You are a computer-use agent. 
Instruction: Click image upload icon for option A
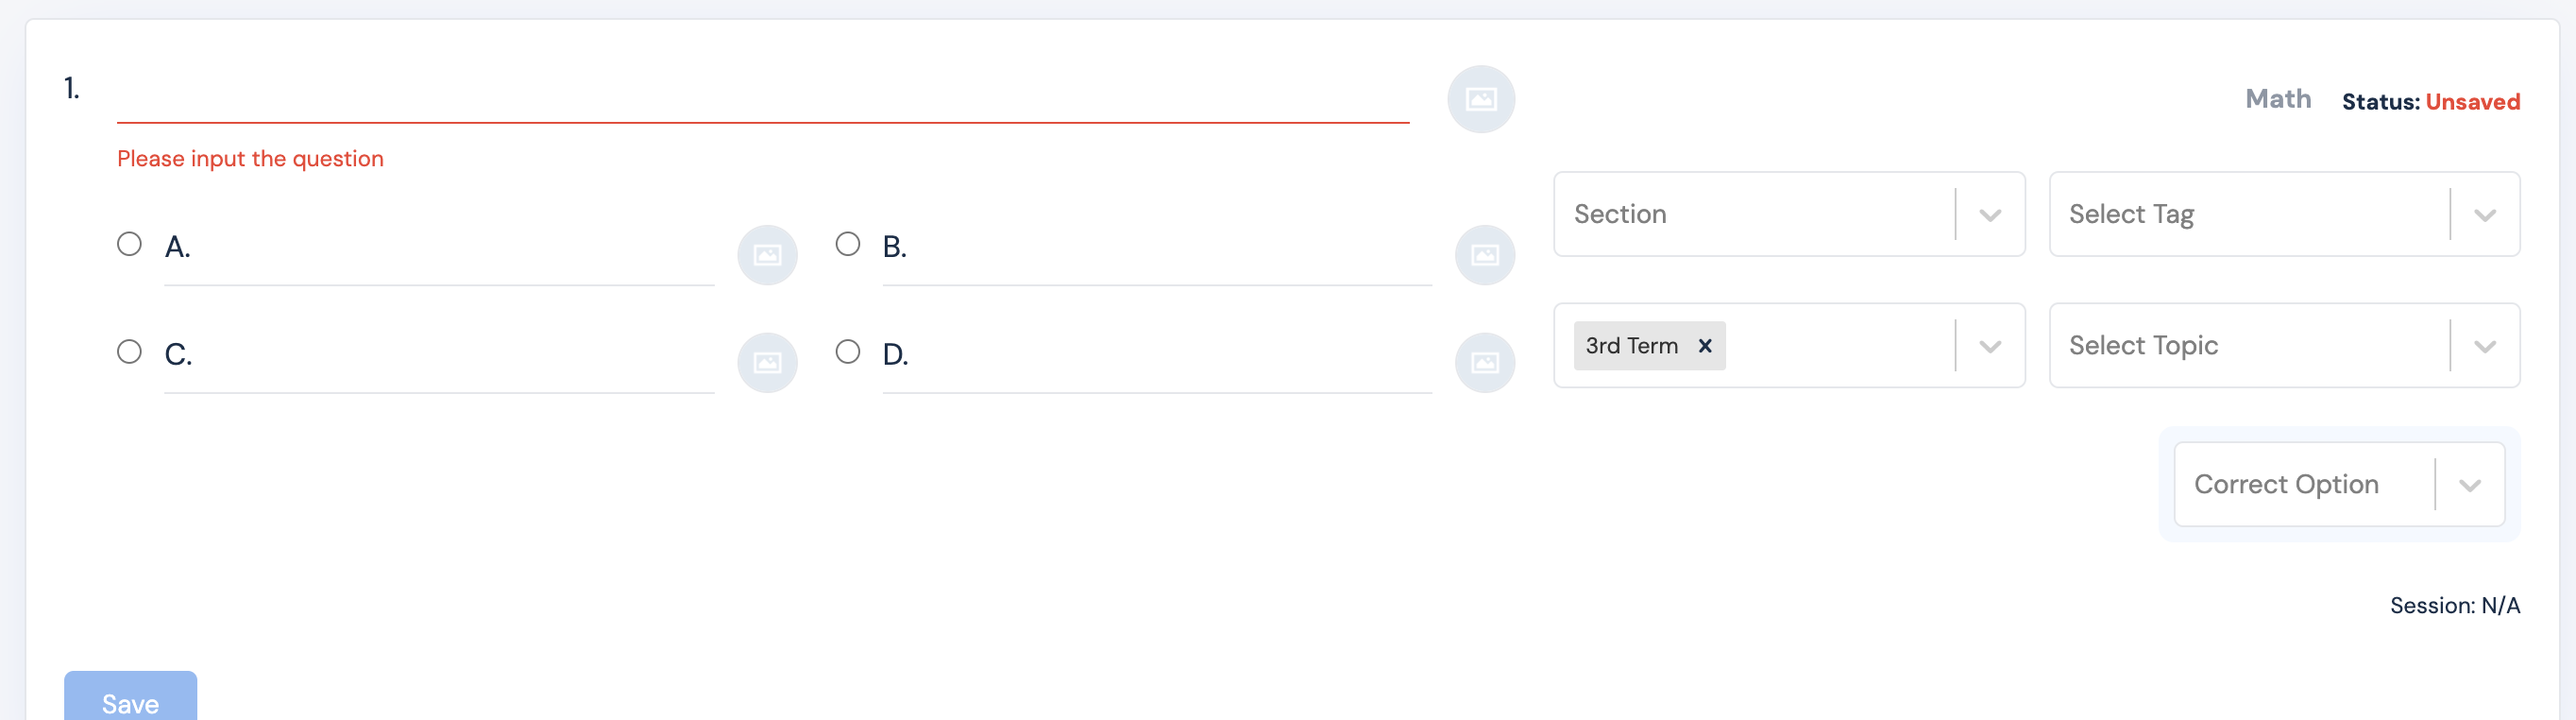pyautogui.click(x=767, y=255)
